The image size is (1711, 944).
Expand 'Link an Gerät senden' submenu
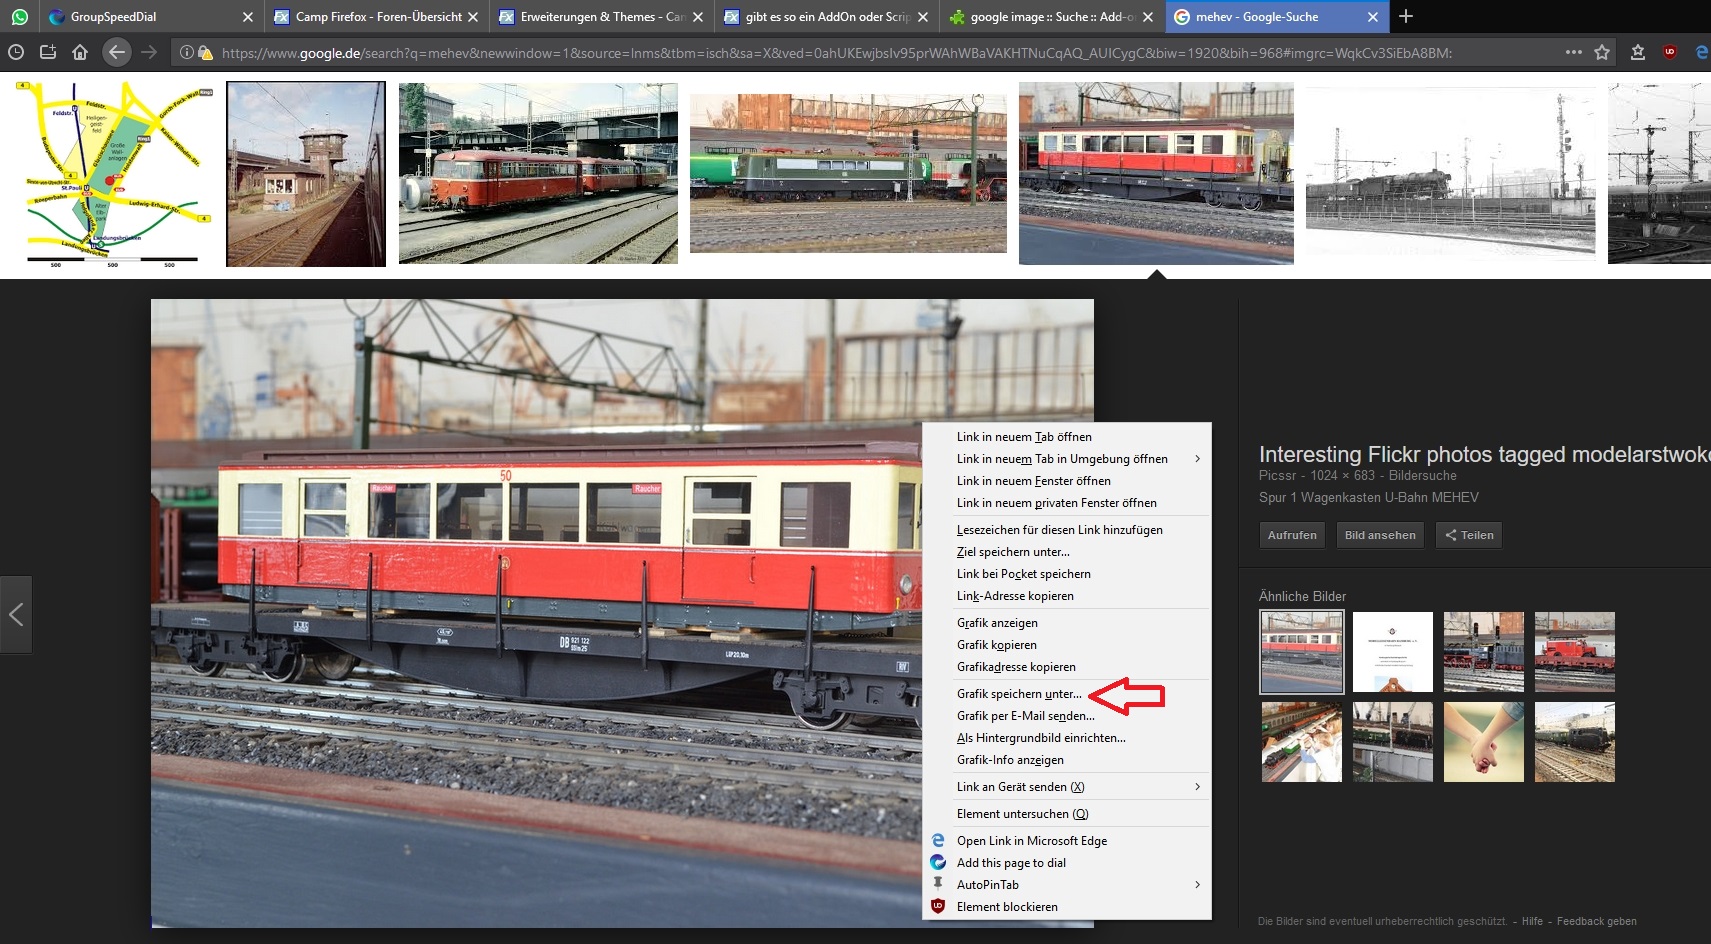[x=1067, y=787]
